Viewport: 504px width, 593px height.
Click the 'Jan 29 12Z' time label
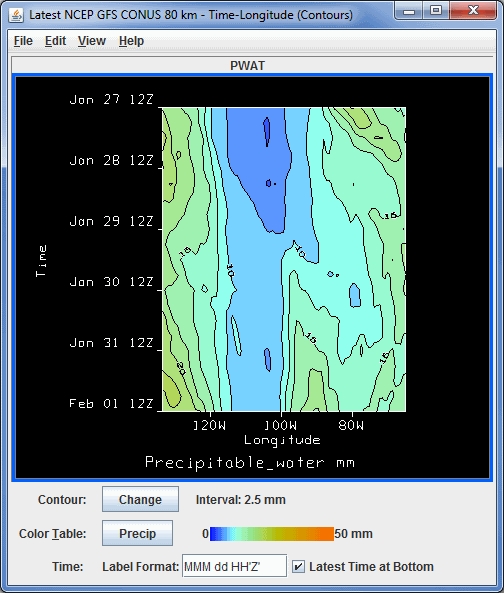click(x=111, y=221)
